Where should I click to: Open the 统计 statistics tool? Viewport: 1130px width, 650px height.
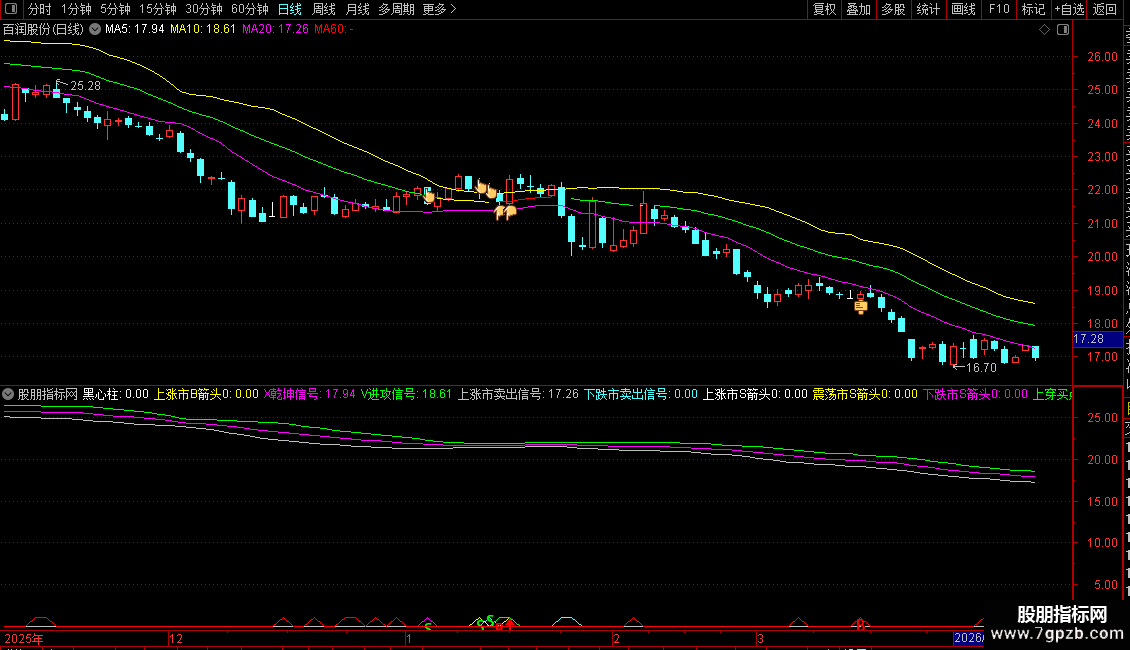pyautogui.click(x=928, y=9)
